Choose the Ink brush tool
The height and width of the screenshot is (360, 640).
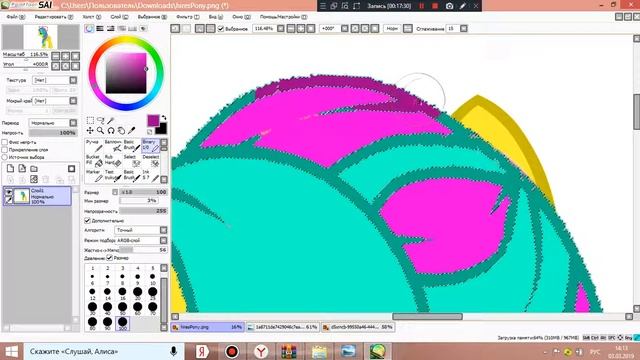[x=150, y=176]
